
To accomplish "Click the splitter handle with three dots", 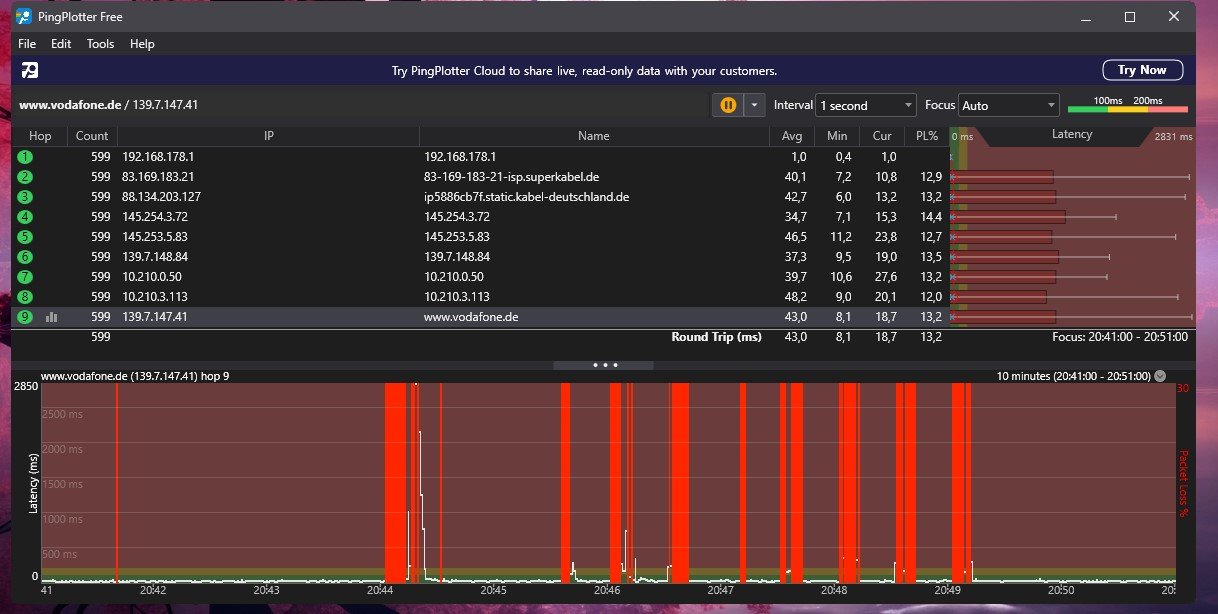I will 603,365.
